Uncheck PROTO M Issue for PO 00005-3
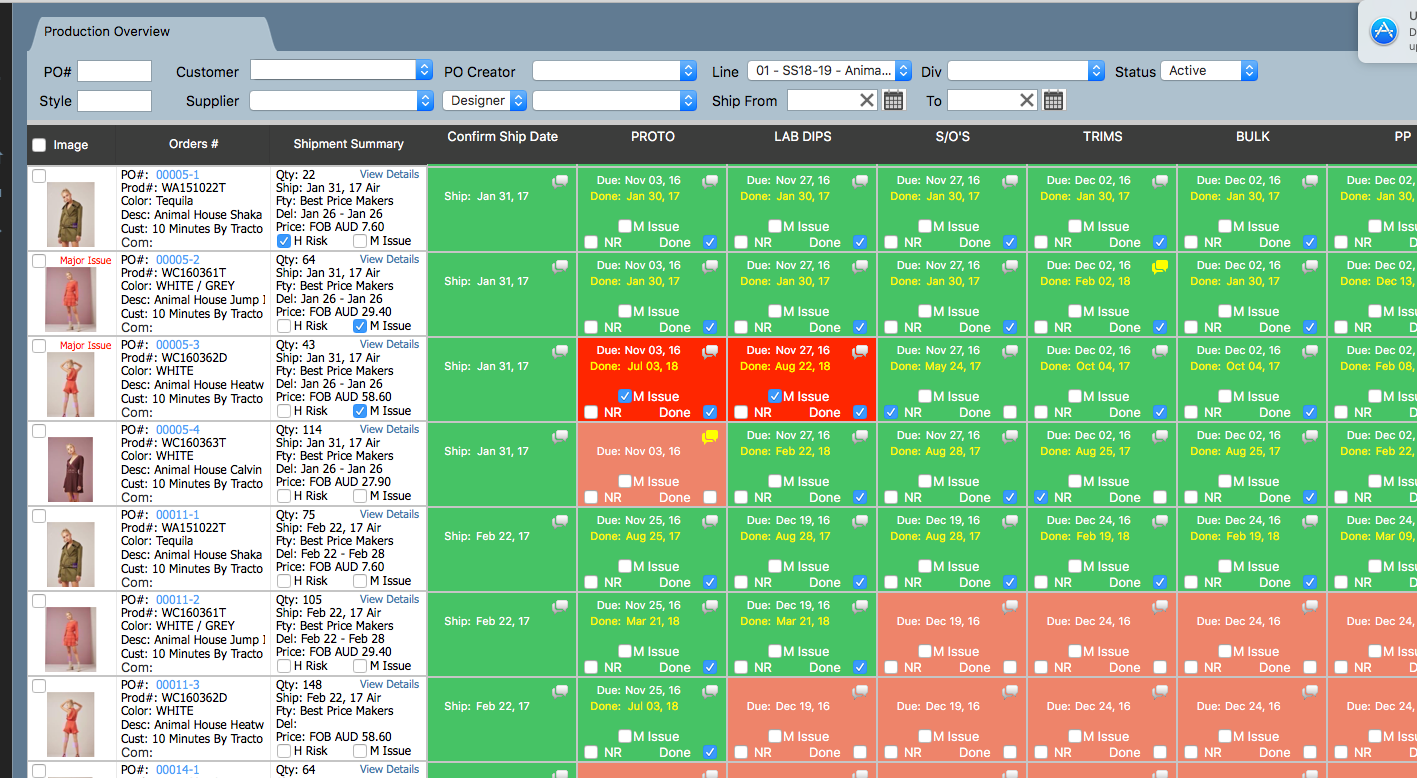Screen dimensions: 1417x778 click(624, 396)
